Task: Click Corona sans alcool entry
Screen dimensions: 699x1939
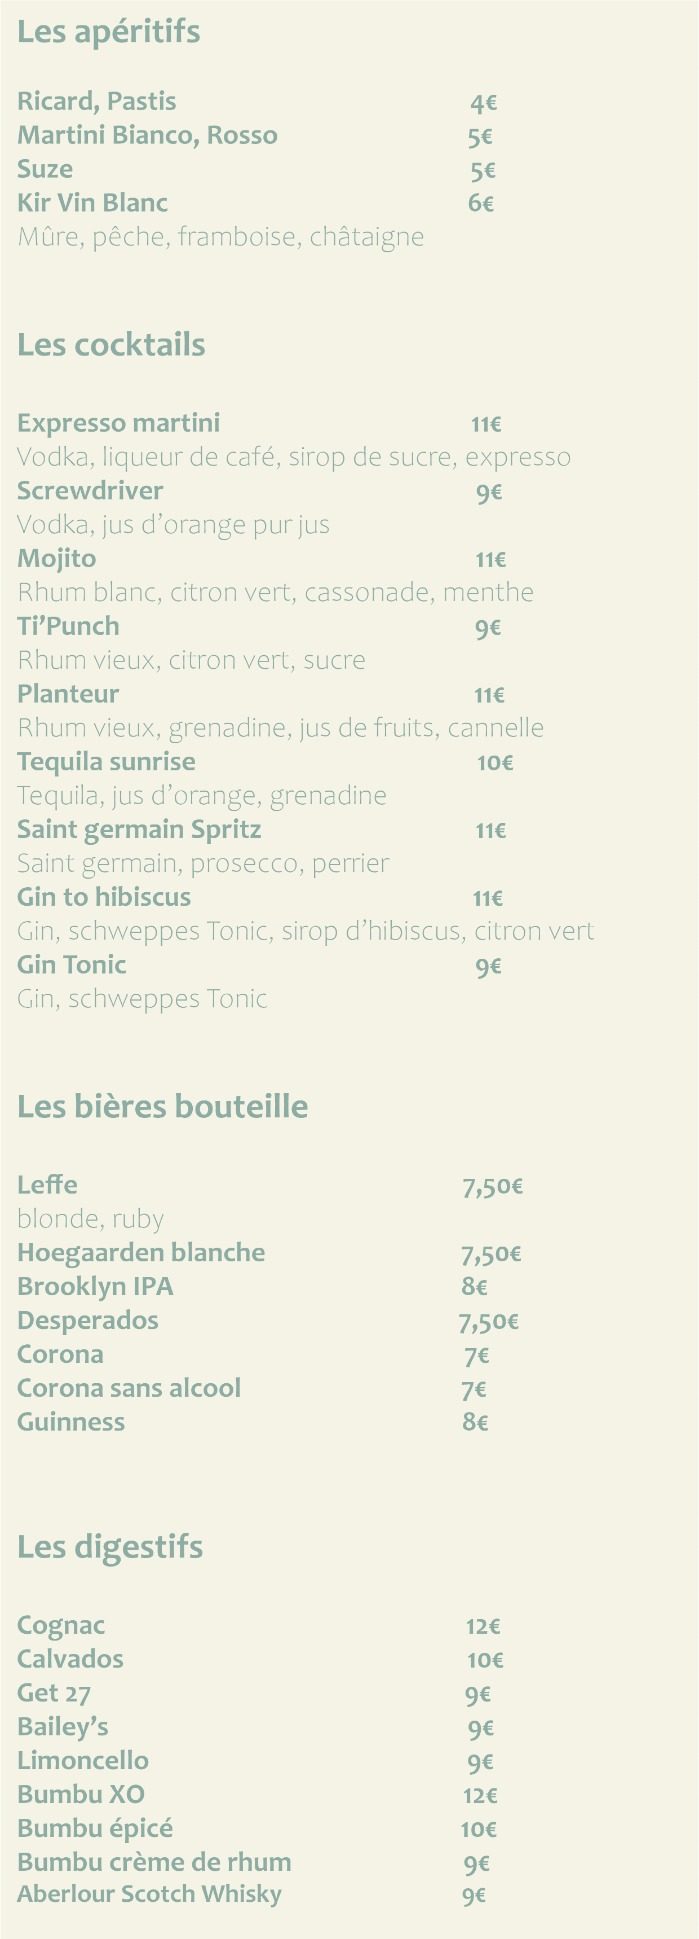Action: [x=129, y=1389]
